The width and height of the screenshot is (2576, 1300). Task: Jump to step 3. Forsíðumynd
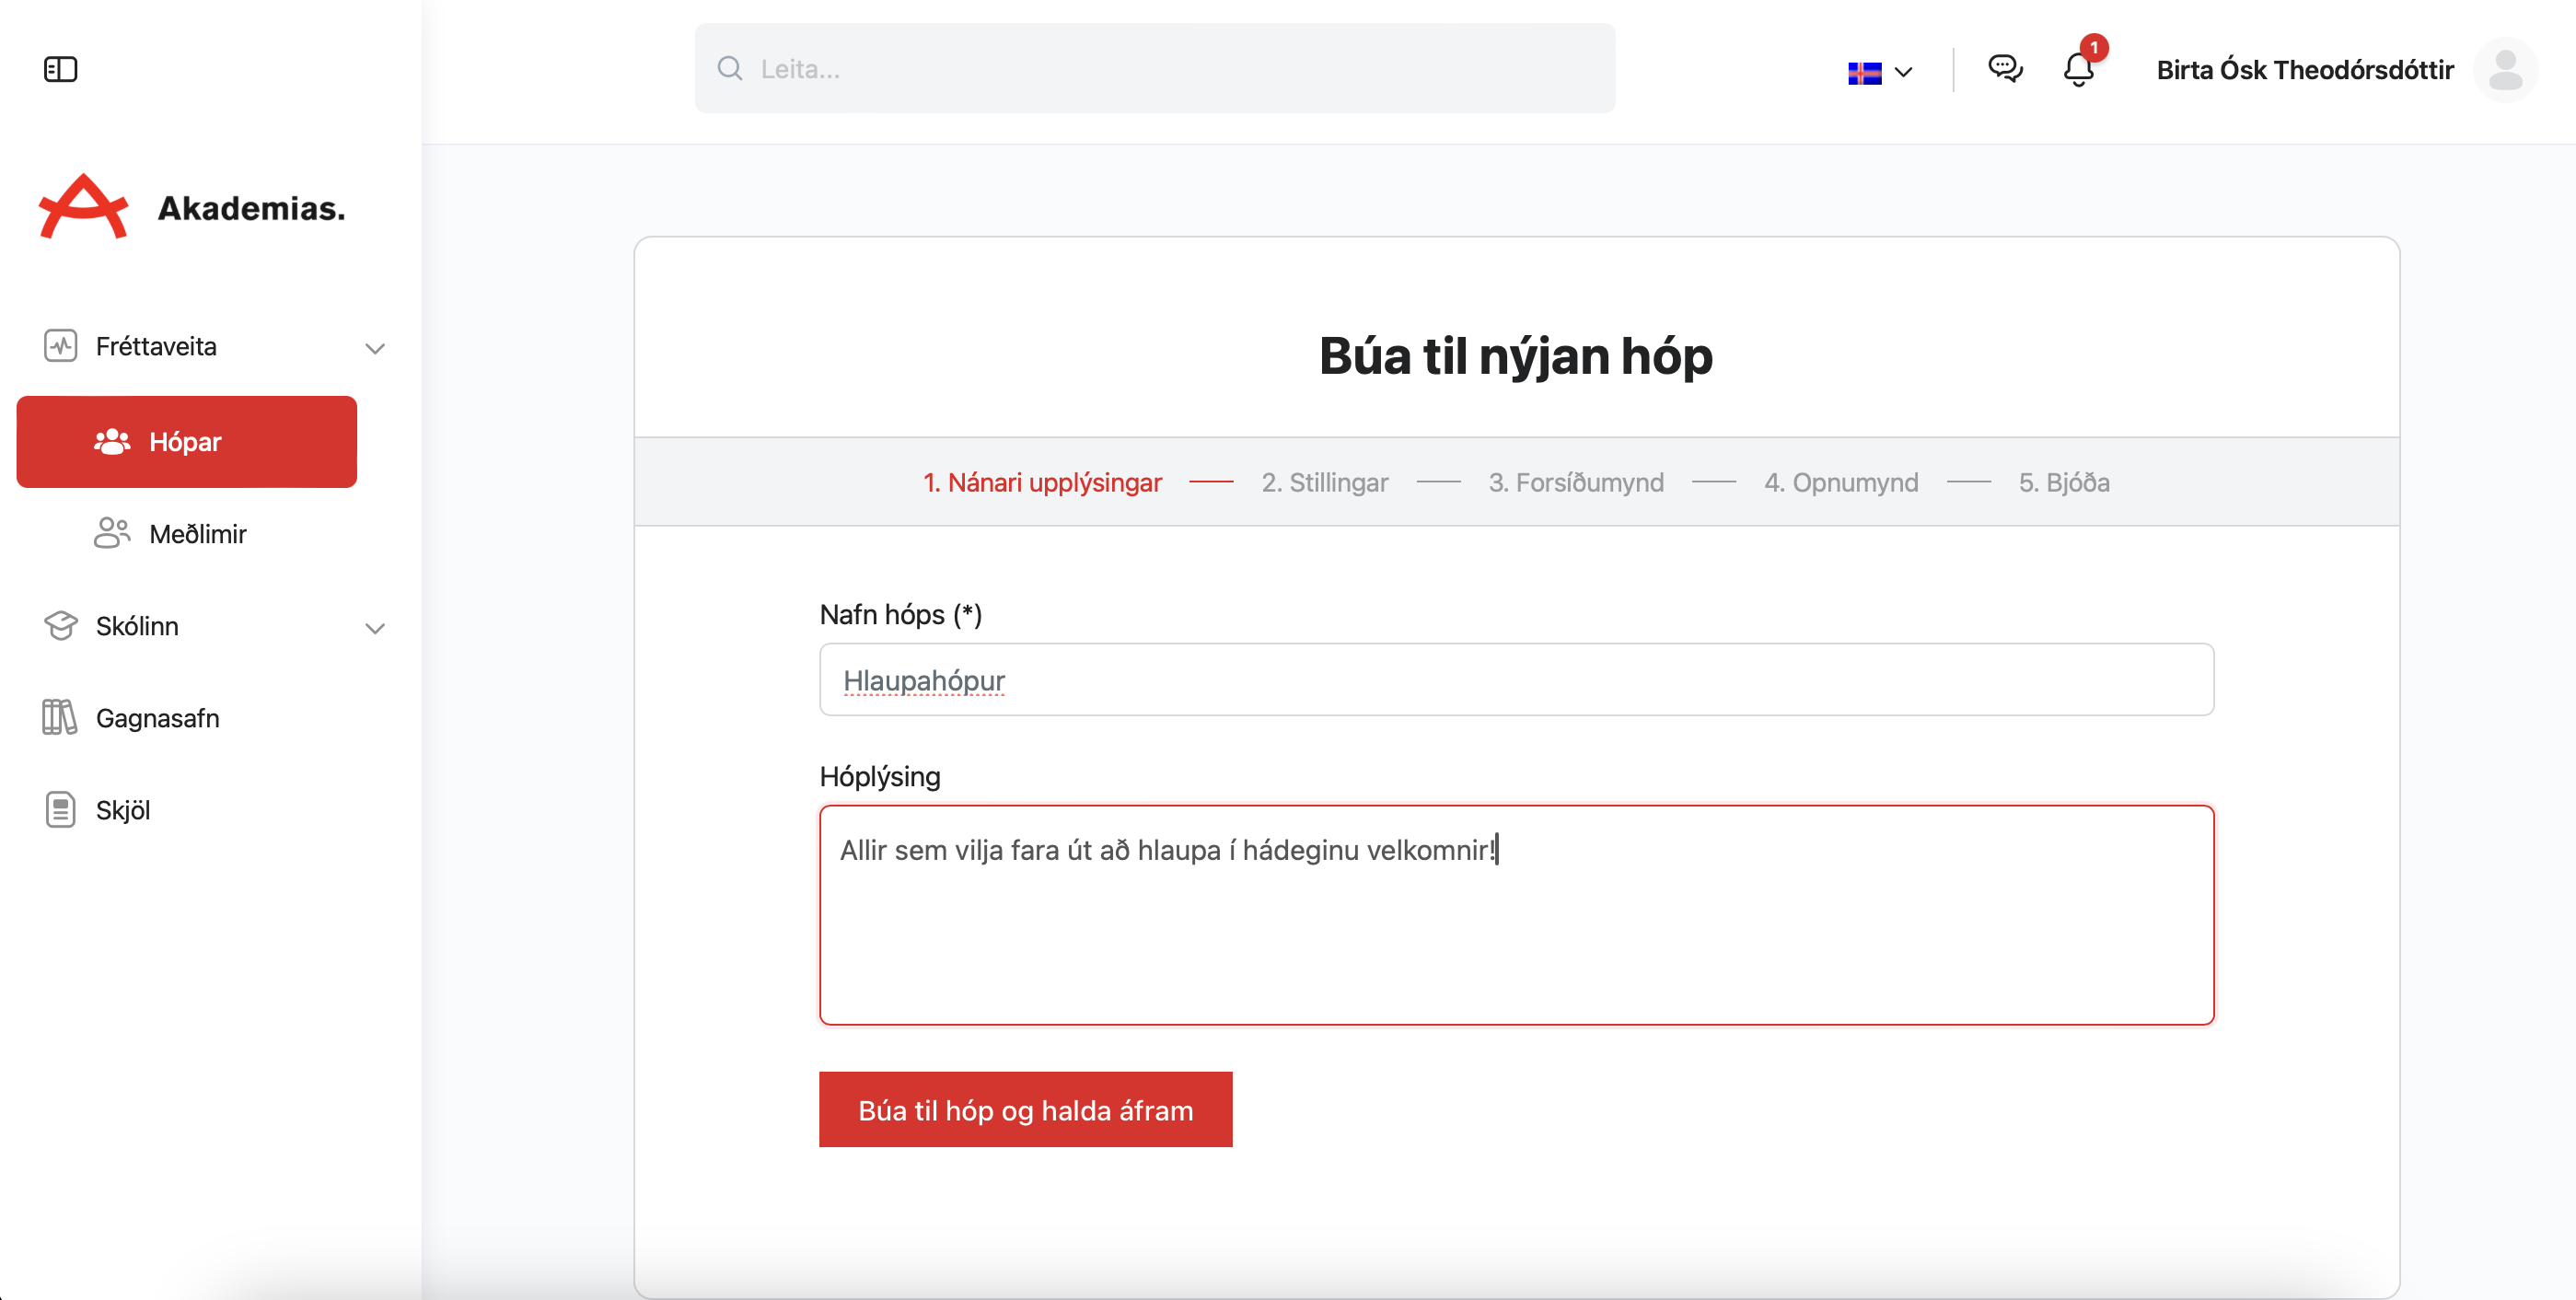pyautogui.click(x=1575, y=482)
